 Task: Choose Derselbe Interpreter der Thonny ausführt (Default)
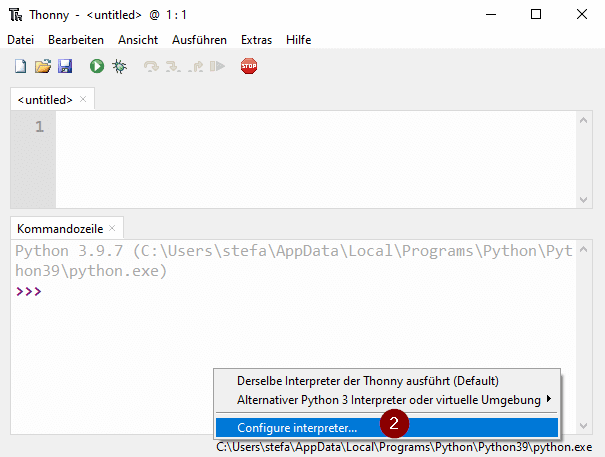tap(367, 381)
